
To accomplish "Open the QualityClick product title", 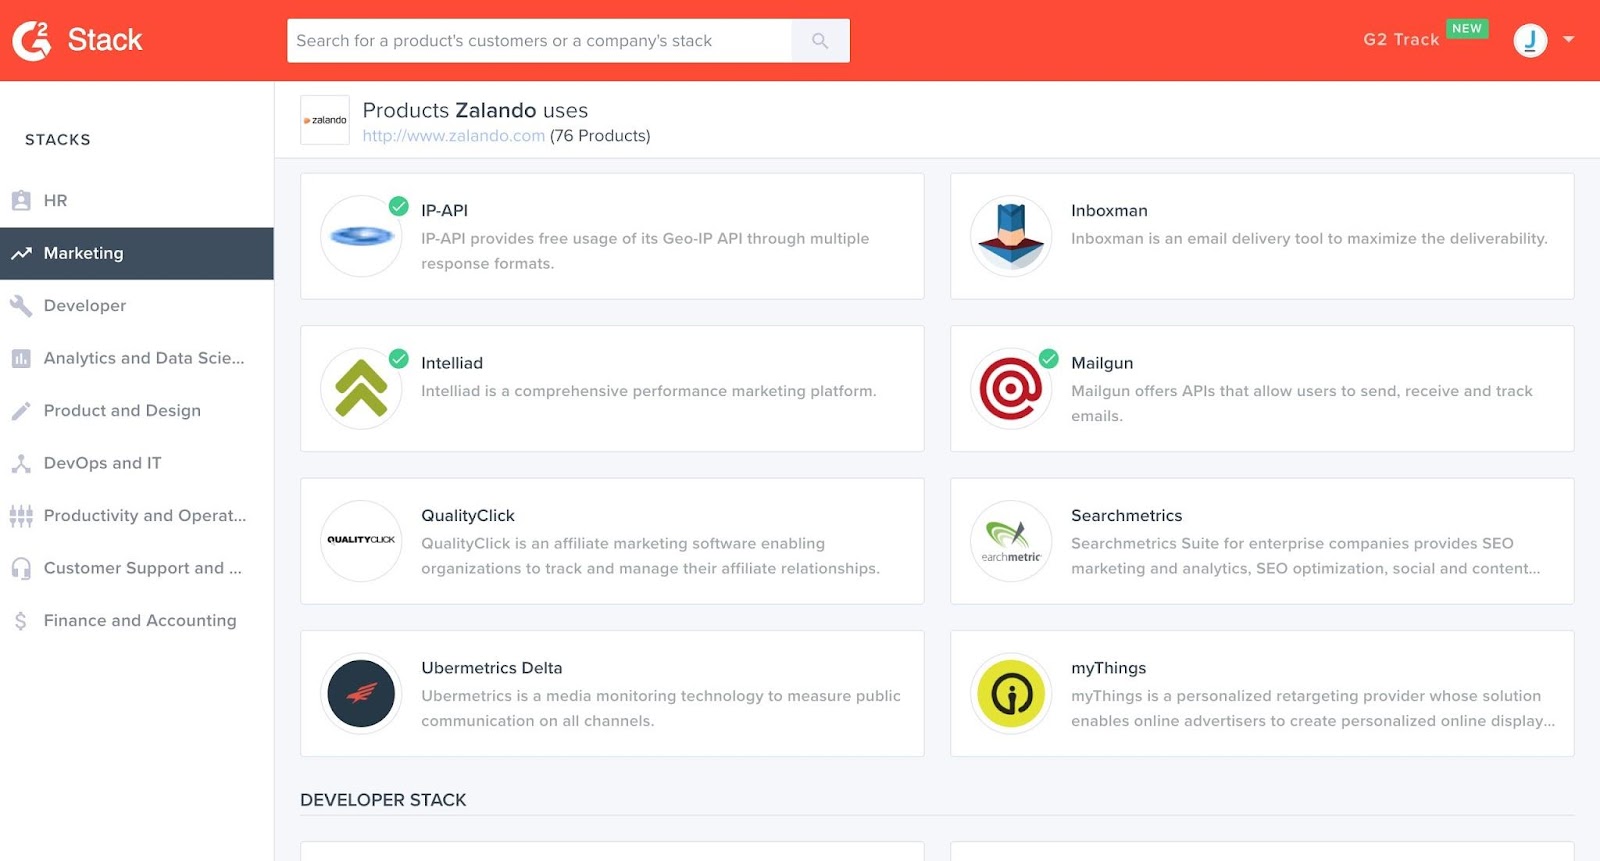I will pyautogui.click(x=468, y=516).
